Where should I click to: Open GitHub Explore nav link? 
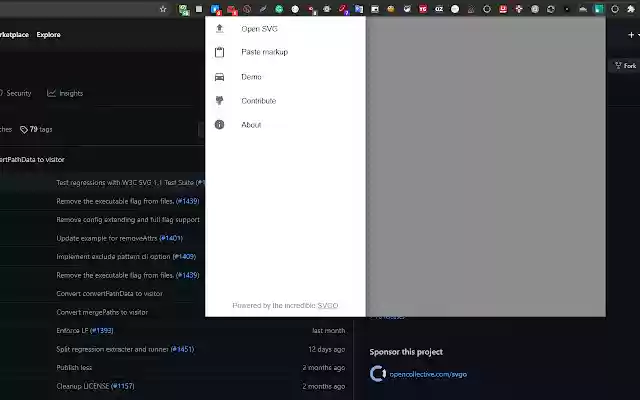49,35
